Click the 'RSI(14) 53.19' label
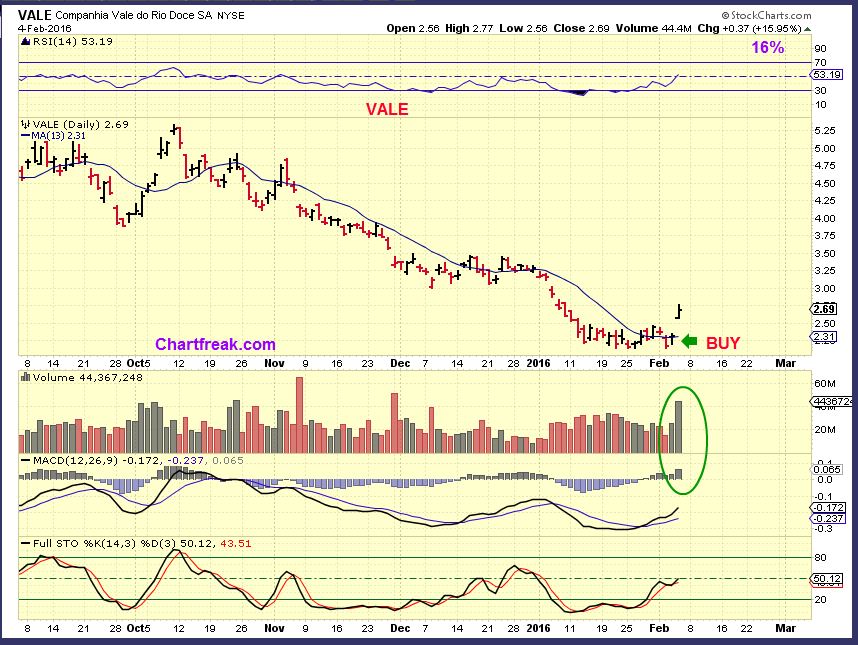Viewport: 858px width, 645px height. pyautogui.click(x=72, y=42)
